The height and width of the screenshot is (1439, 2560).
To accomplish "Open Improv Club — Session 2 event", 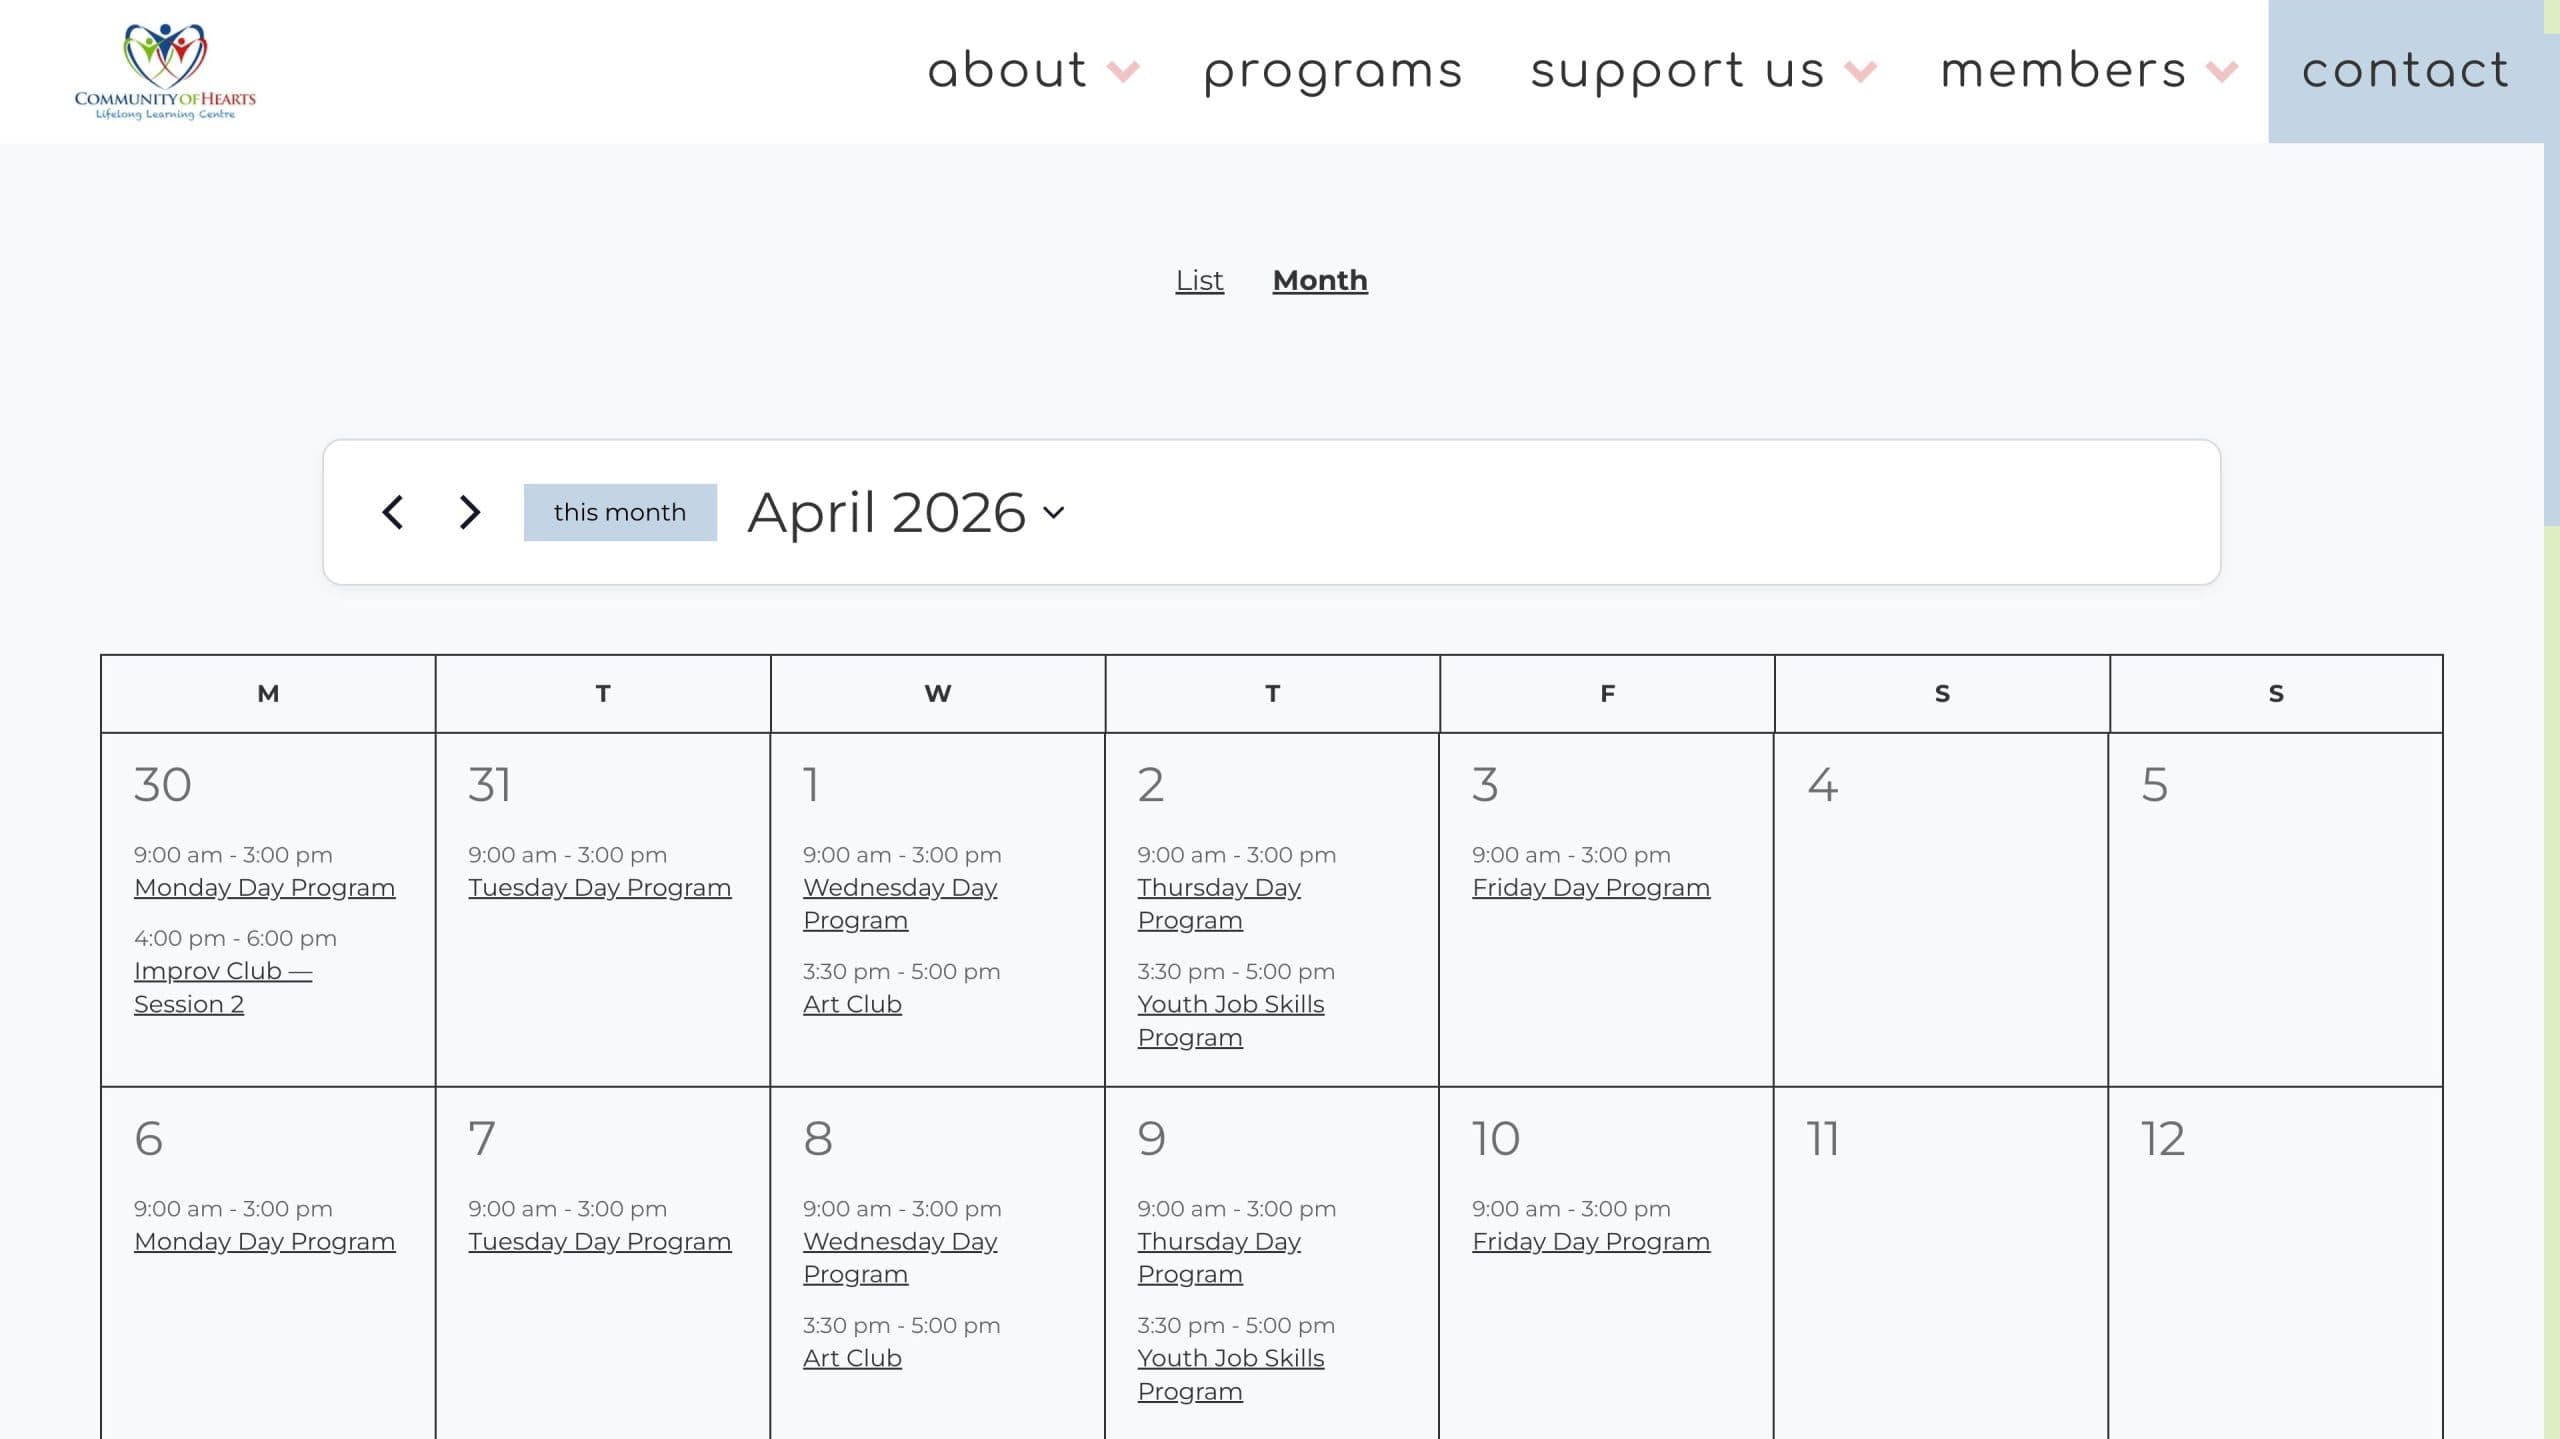I will tap(222, 987).
